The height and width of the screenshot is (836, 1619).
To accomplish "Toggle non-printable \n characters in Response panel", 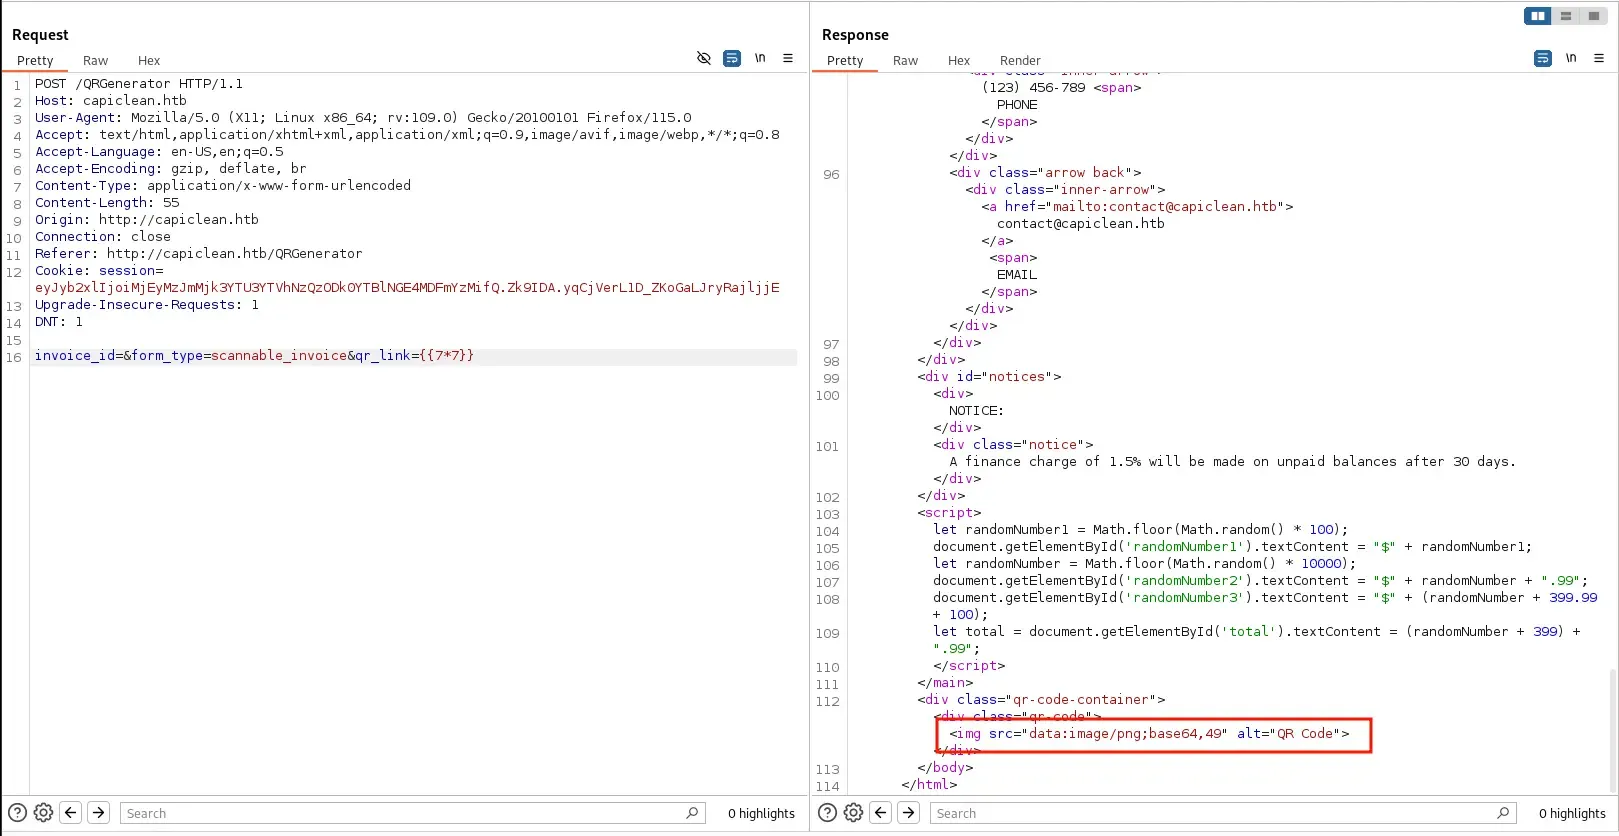I will [x=1571, y=58].
